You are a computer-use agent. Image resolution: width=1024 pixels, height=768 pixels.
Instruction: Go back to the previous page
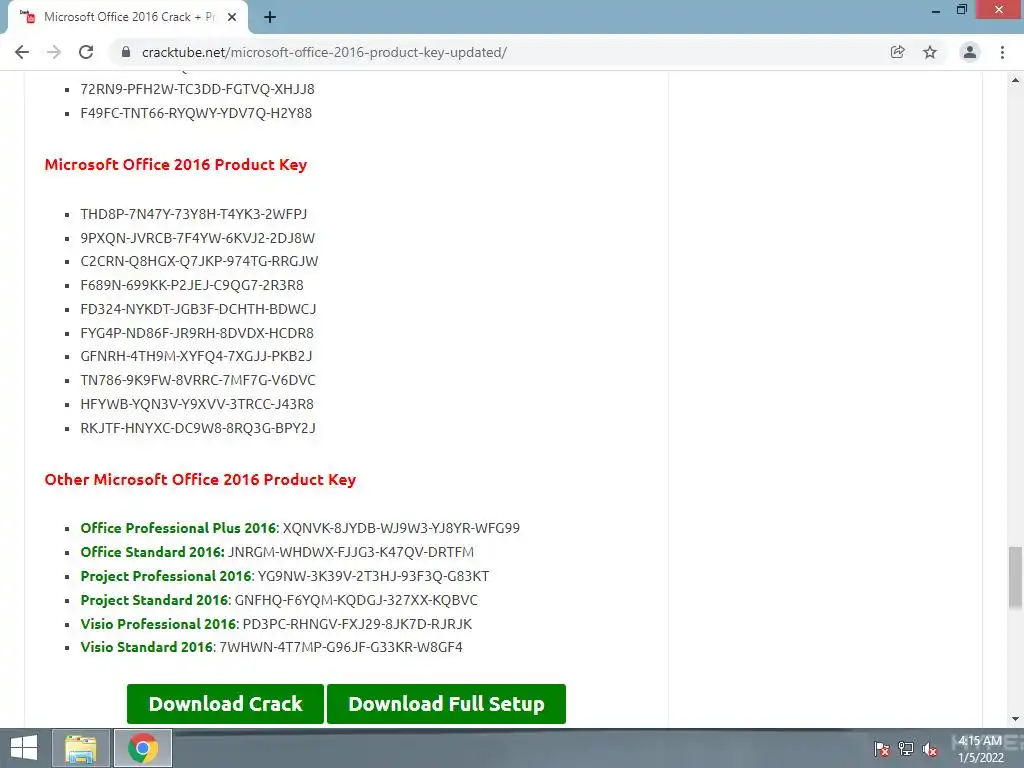22,52
